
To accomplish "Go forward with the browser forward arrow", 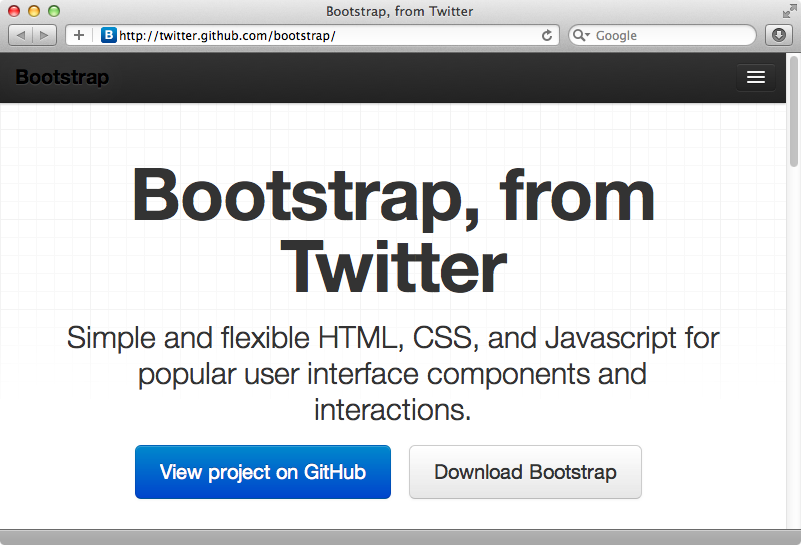I will point(44,35).
